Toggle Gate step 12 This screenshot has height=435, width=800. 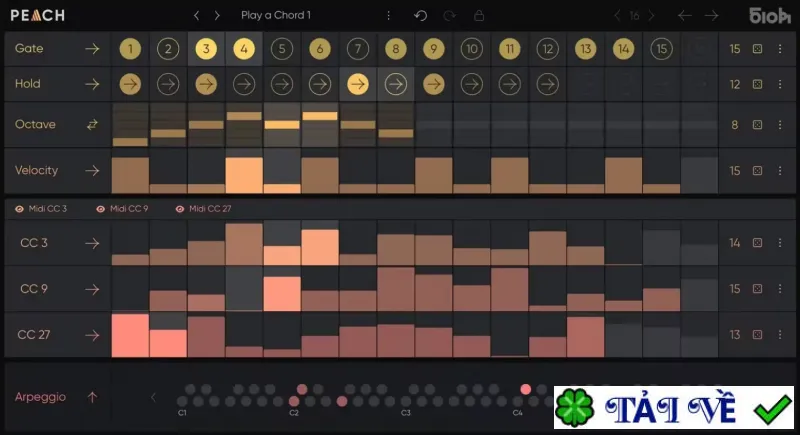click(547, 49)
